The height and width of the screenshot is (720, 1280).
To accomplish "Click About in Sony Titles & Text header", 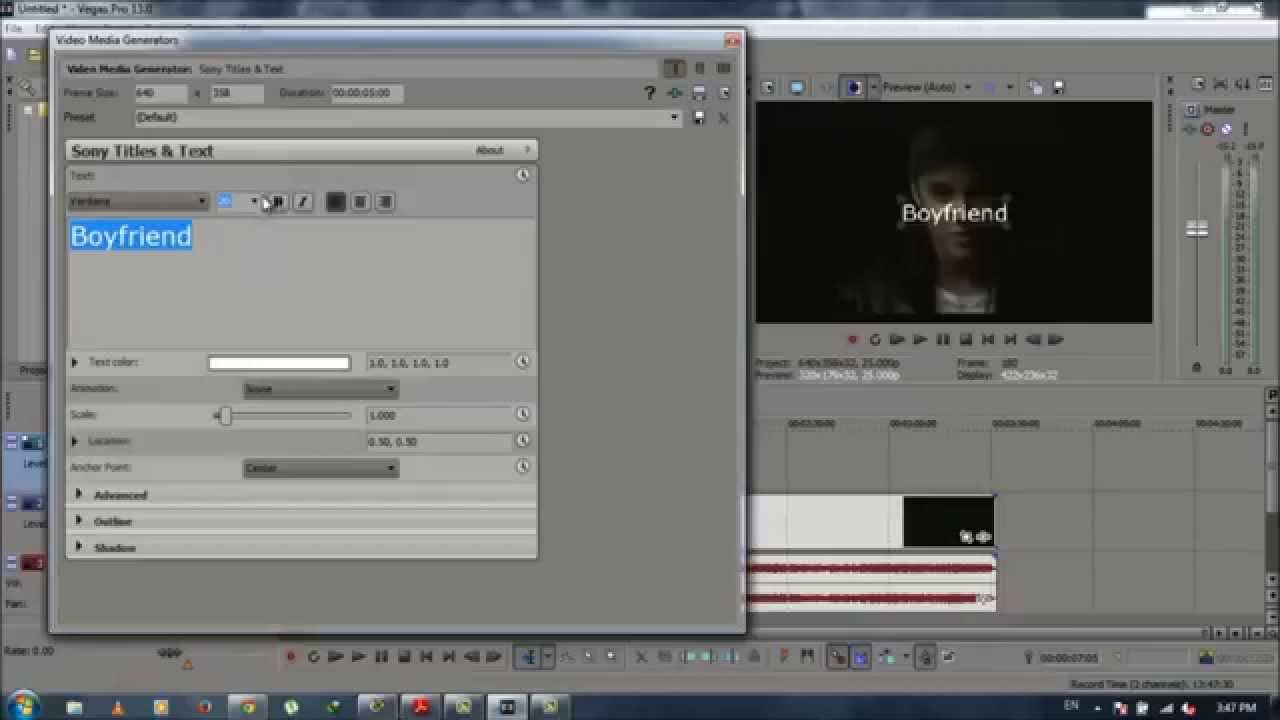I will 489,150.
